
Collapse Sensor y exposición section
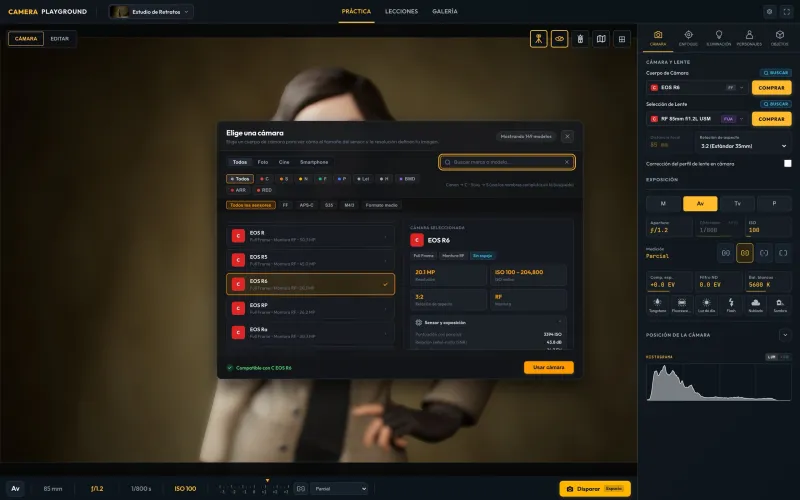(560, 322)
